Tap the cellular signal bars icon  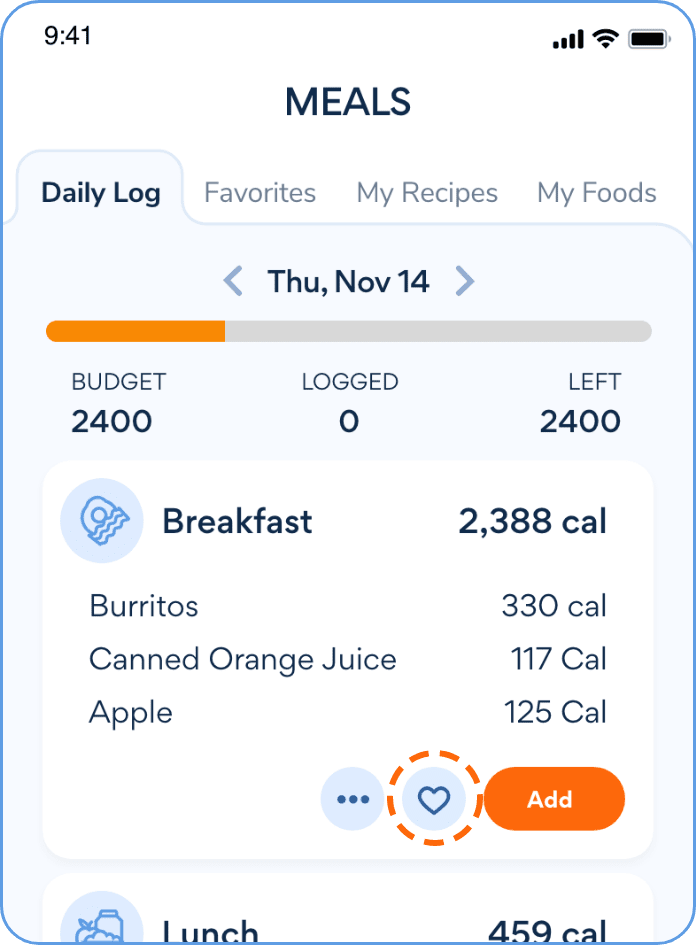(x=567, y=40)
